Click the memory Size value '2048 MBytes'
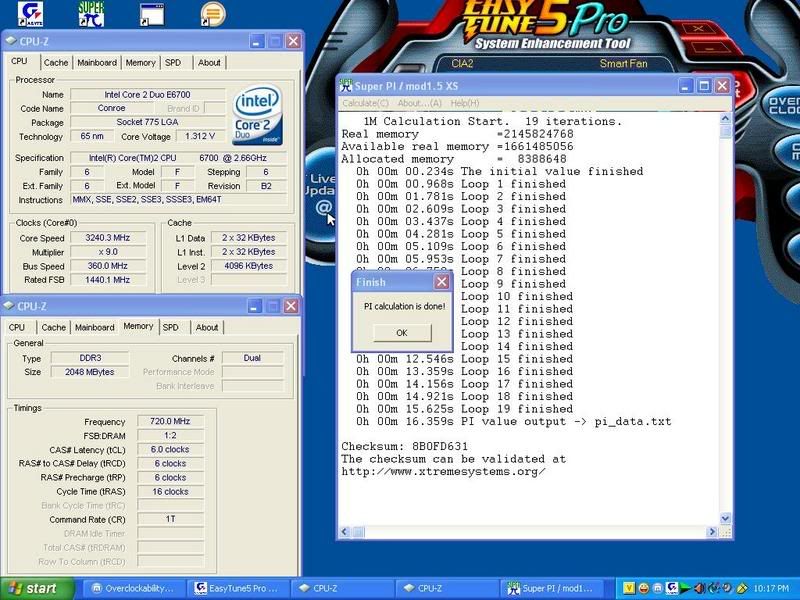This screenshot has width=800, height=600. click(x=90, y=372)
